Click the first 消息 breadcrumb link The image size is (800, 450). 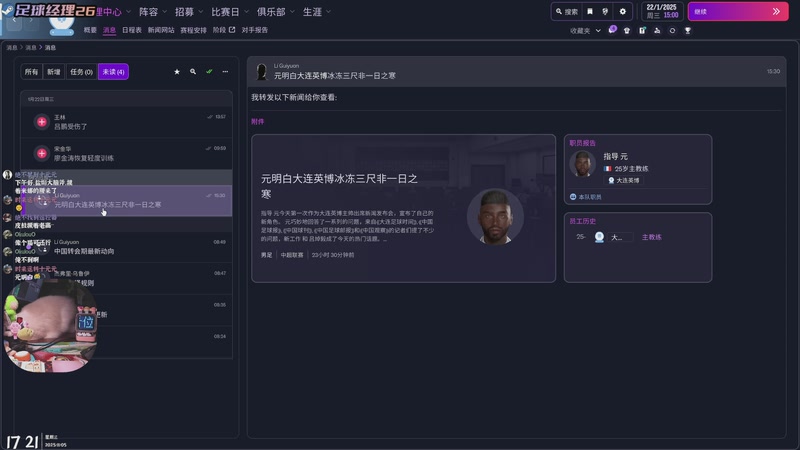(x=12, y=47)
